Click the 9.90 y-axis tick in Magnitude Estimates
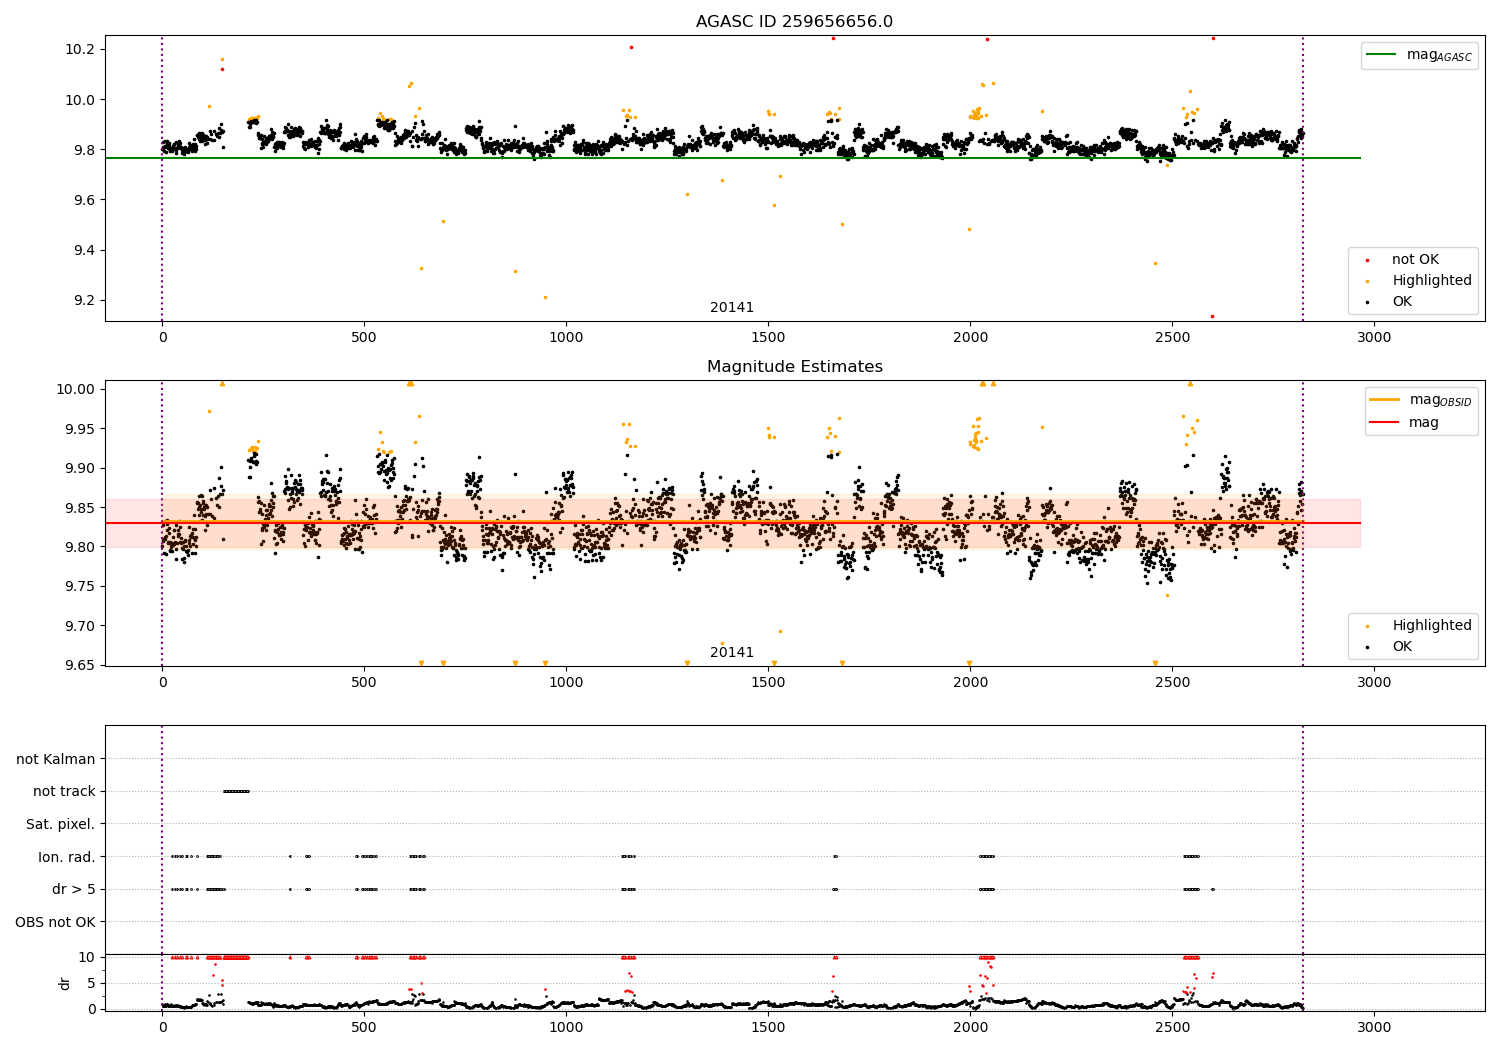1500x1050 pixels. pos(80,468)
